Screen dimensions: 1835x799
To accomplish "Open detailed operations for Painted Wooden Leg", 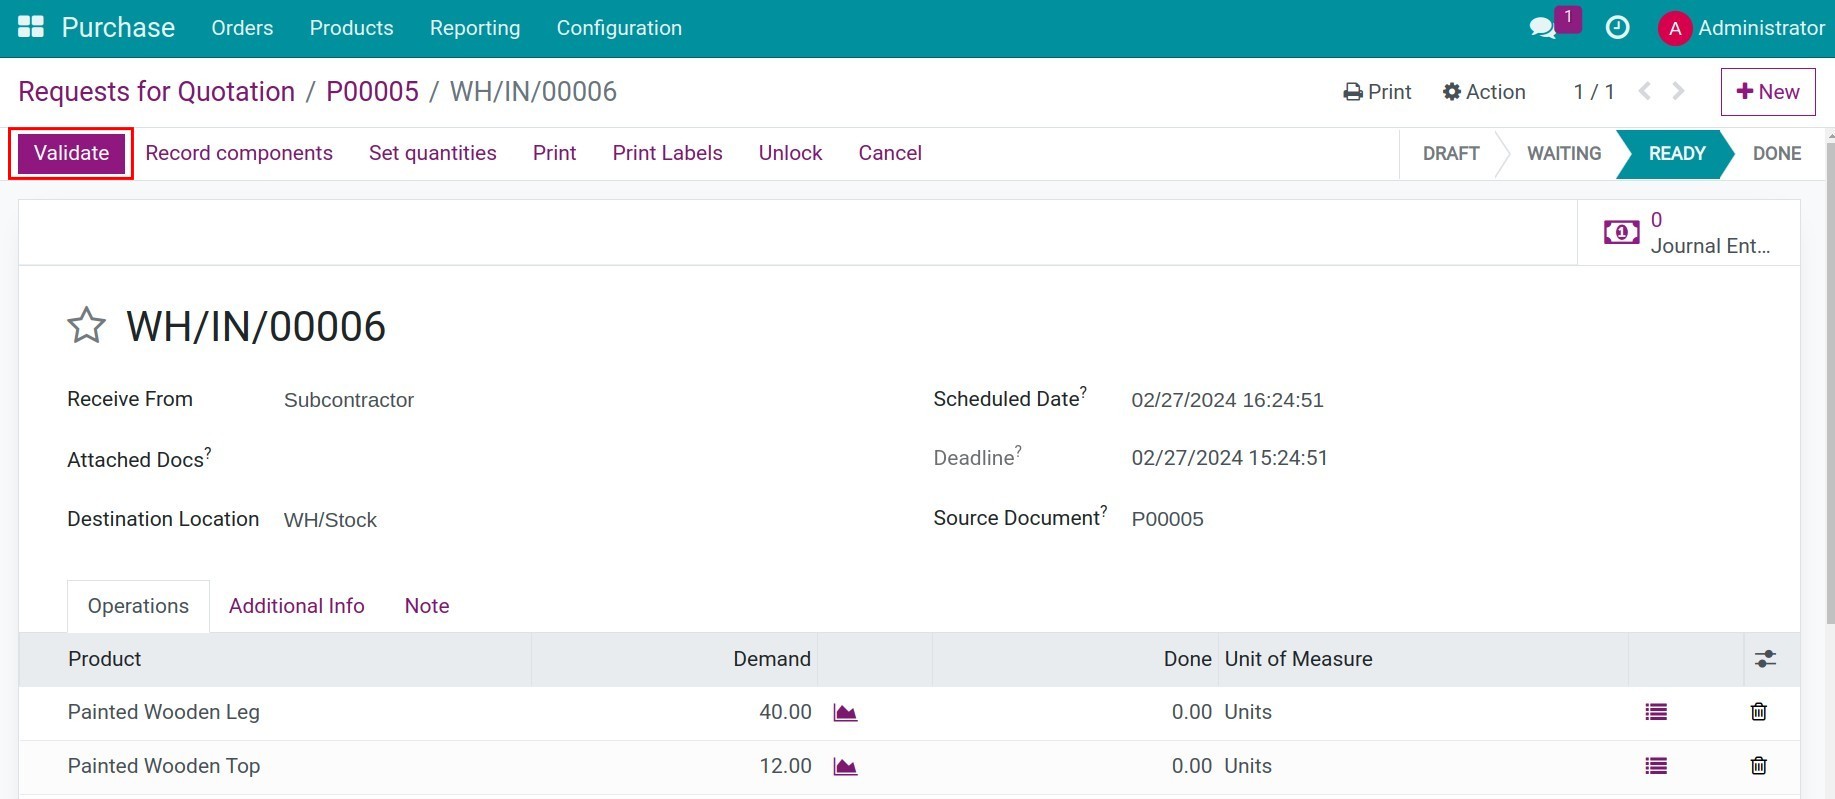I will pyautogui.click(x=1656, y=712).
